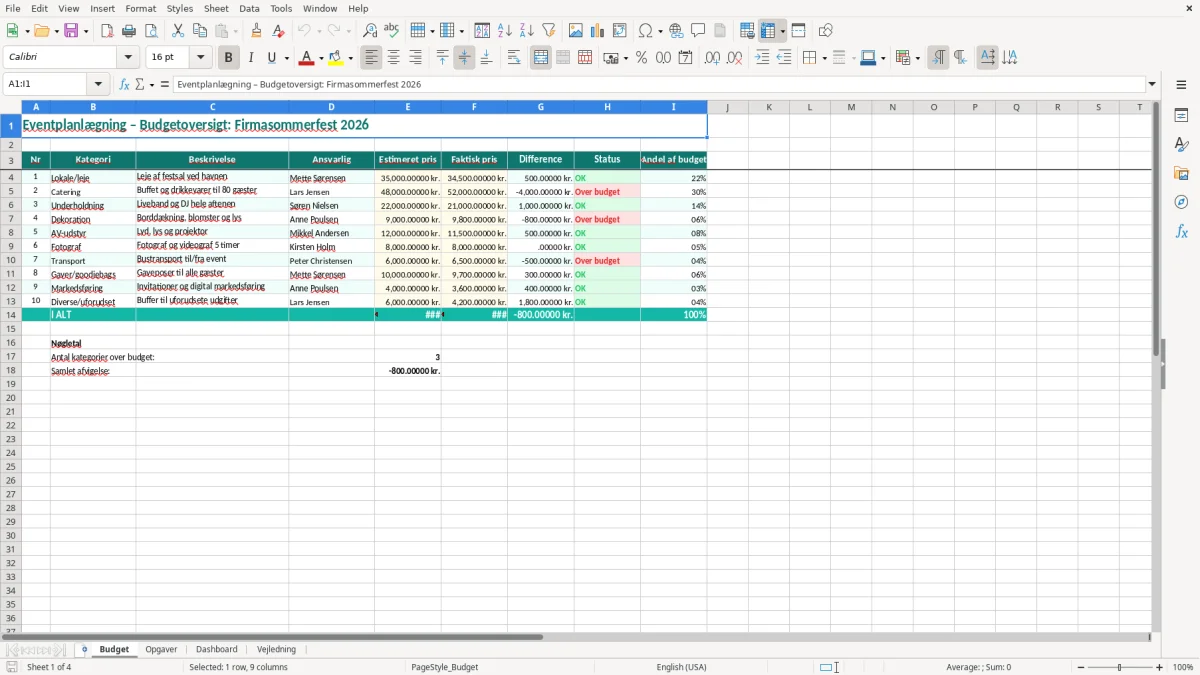Click the formula input line
This screenshot has width=1200, height=675.
659,85
